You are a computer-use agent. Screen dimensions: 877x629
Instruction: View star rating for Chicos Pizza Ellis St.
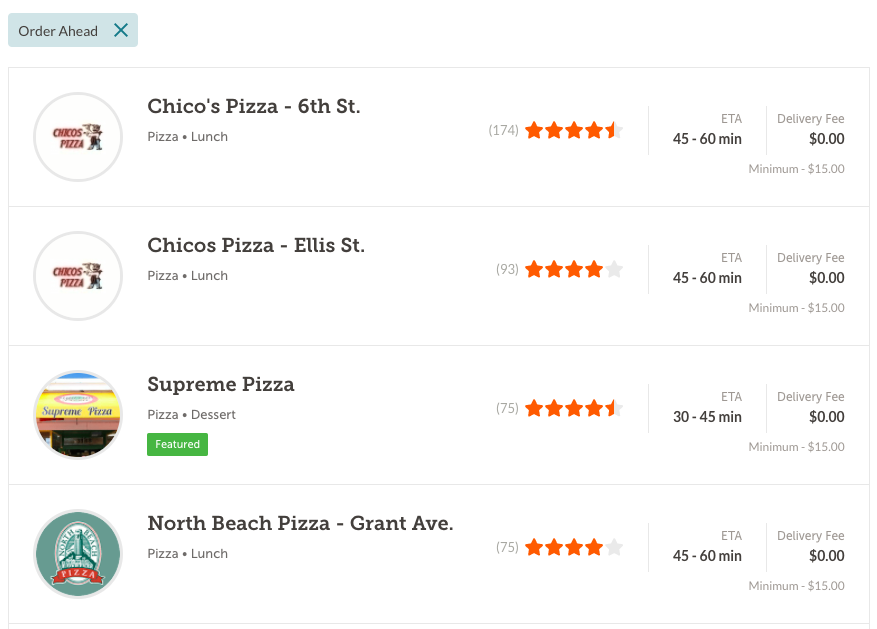click(573, 269)
